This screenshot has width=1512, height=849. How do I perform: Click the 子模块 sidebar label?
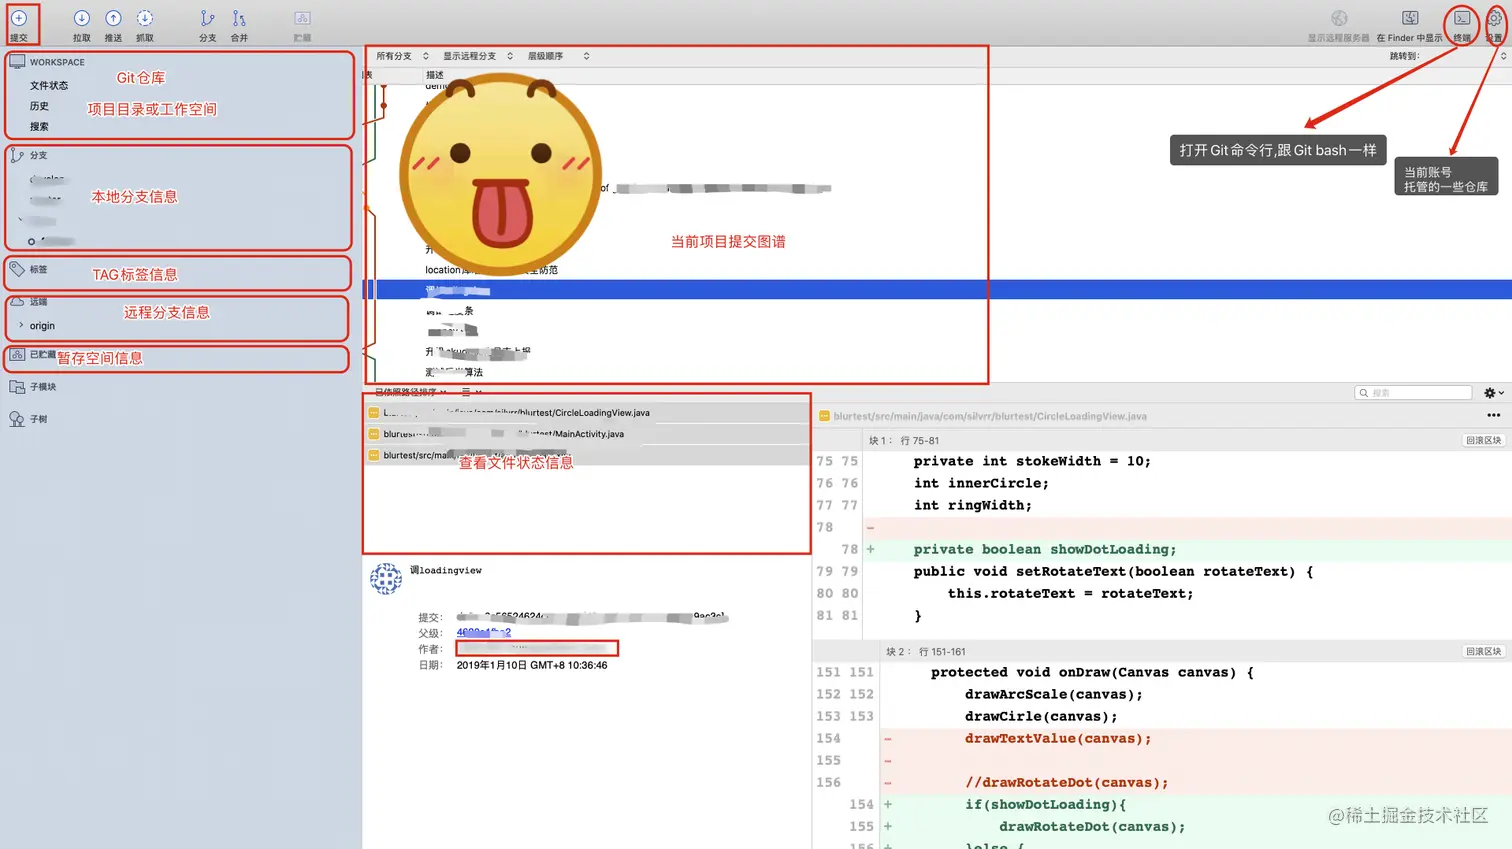point(43,387)
